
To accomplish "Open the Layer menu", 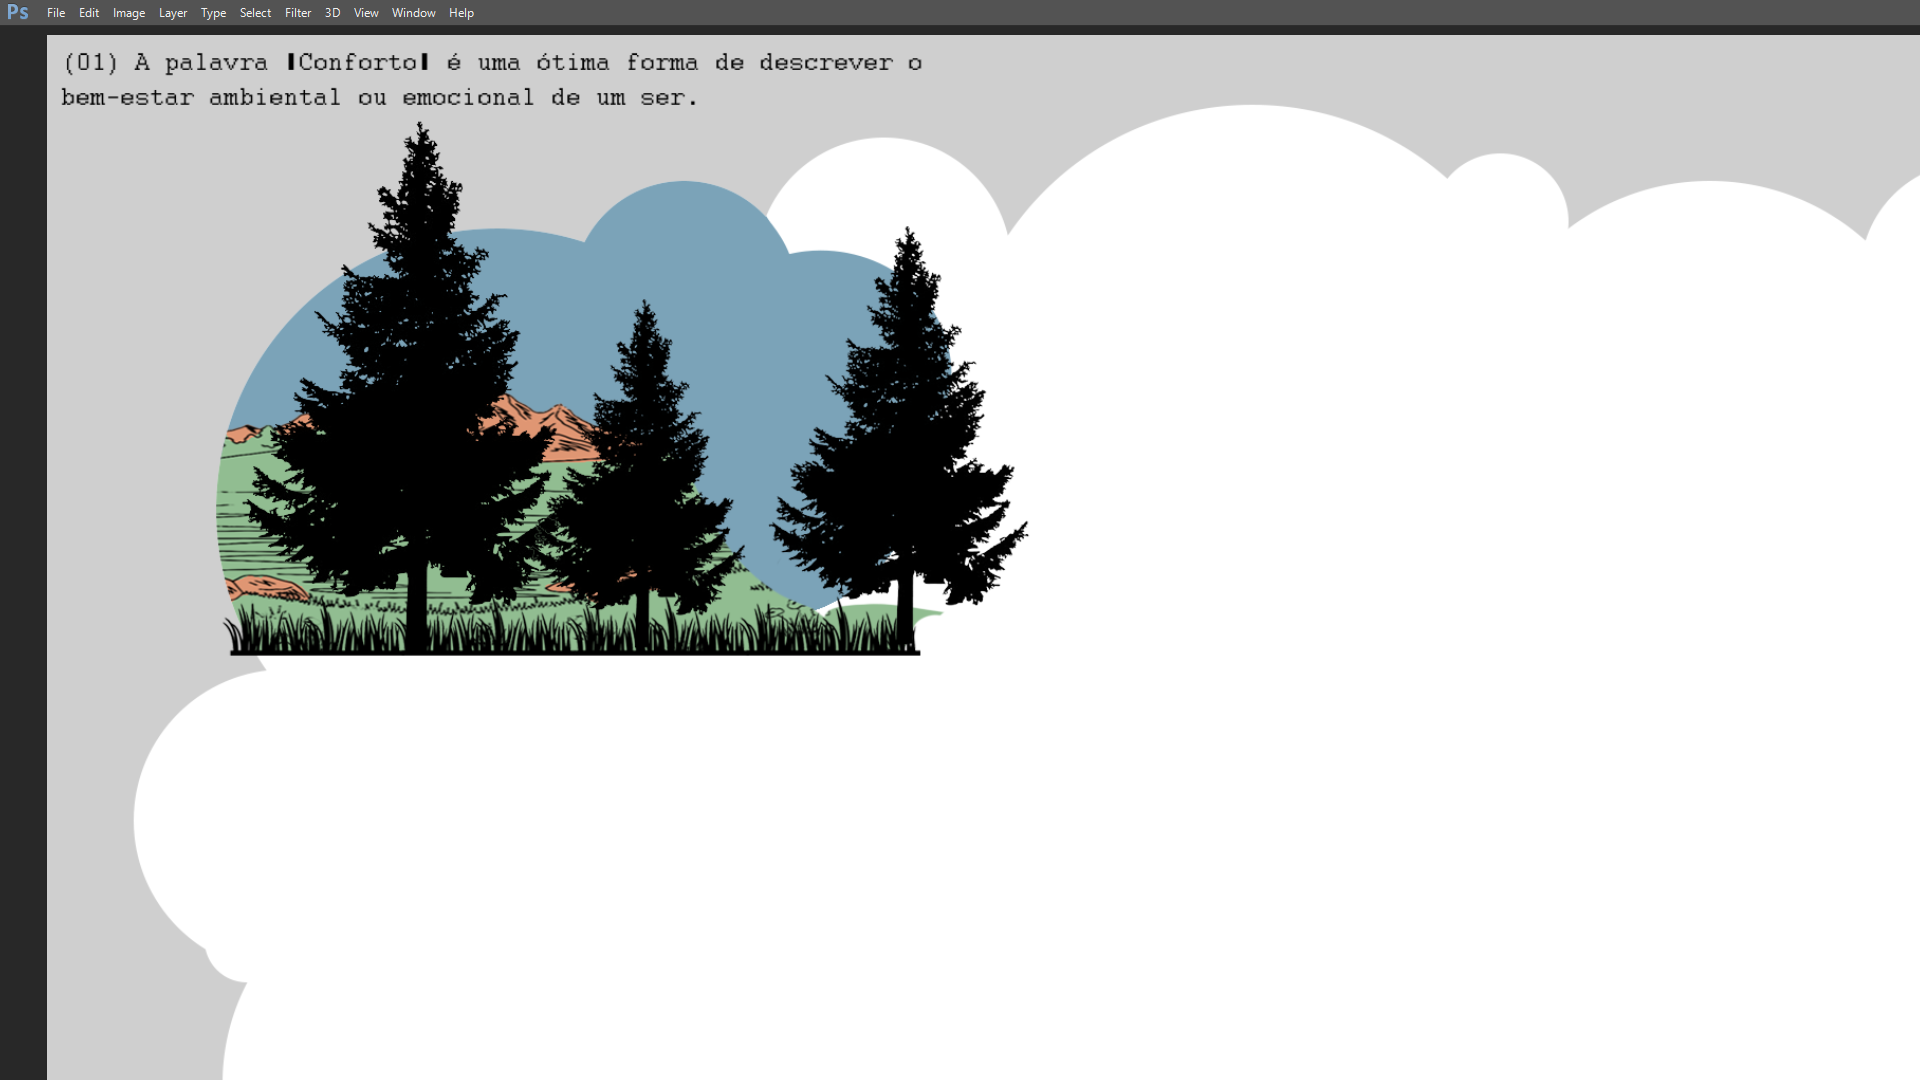I will pos(173,13).
